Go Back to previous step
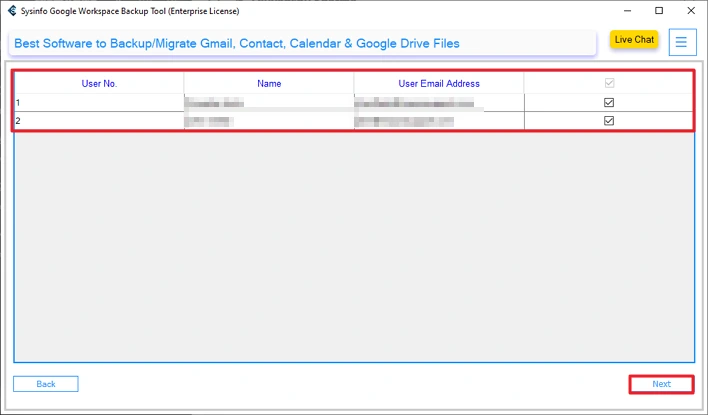Screen dimensions: 708x415 46,384
